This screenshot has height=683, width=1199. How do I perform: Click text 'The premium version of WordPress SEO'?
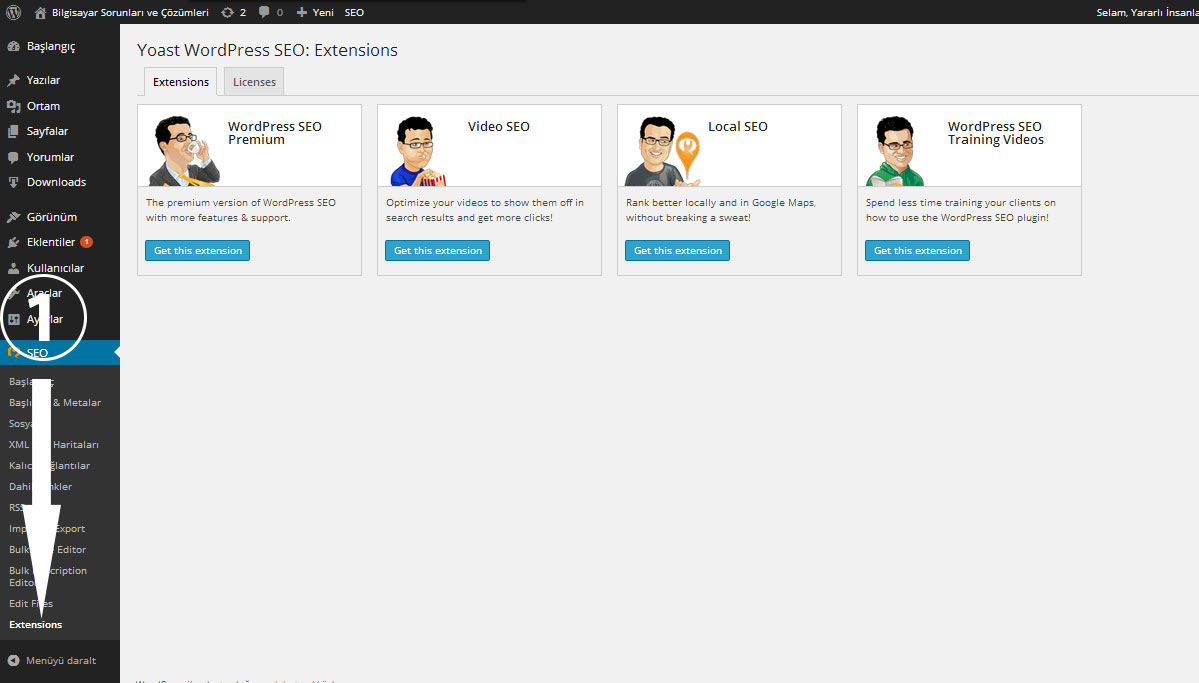(x=241, y=203)
